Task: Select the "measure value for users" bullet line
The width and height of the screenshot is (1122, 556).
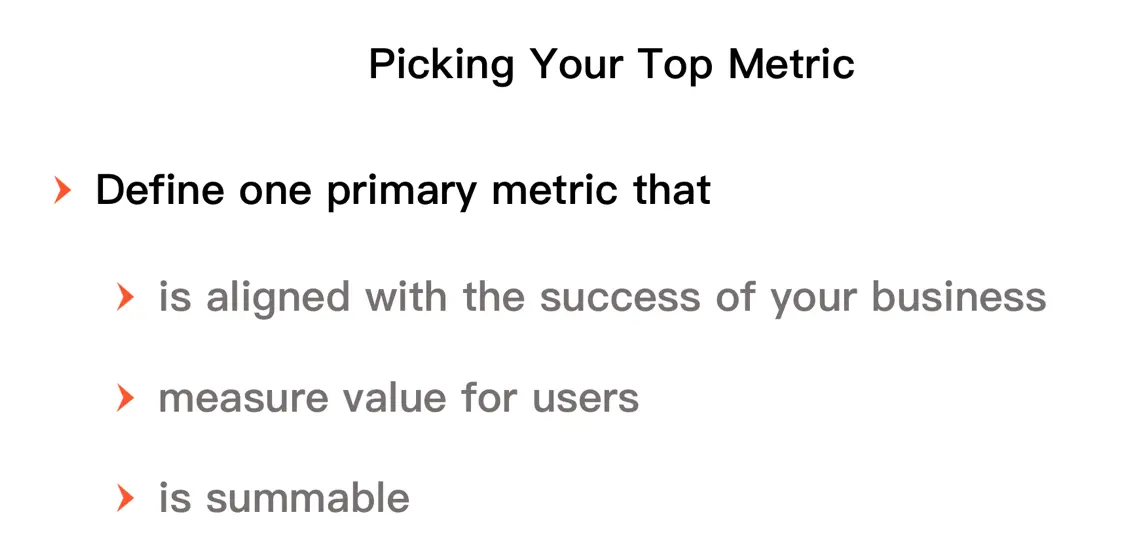Action: [398, 398]
